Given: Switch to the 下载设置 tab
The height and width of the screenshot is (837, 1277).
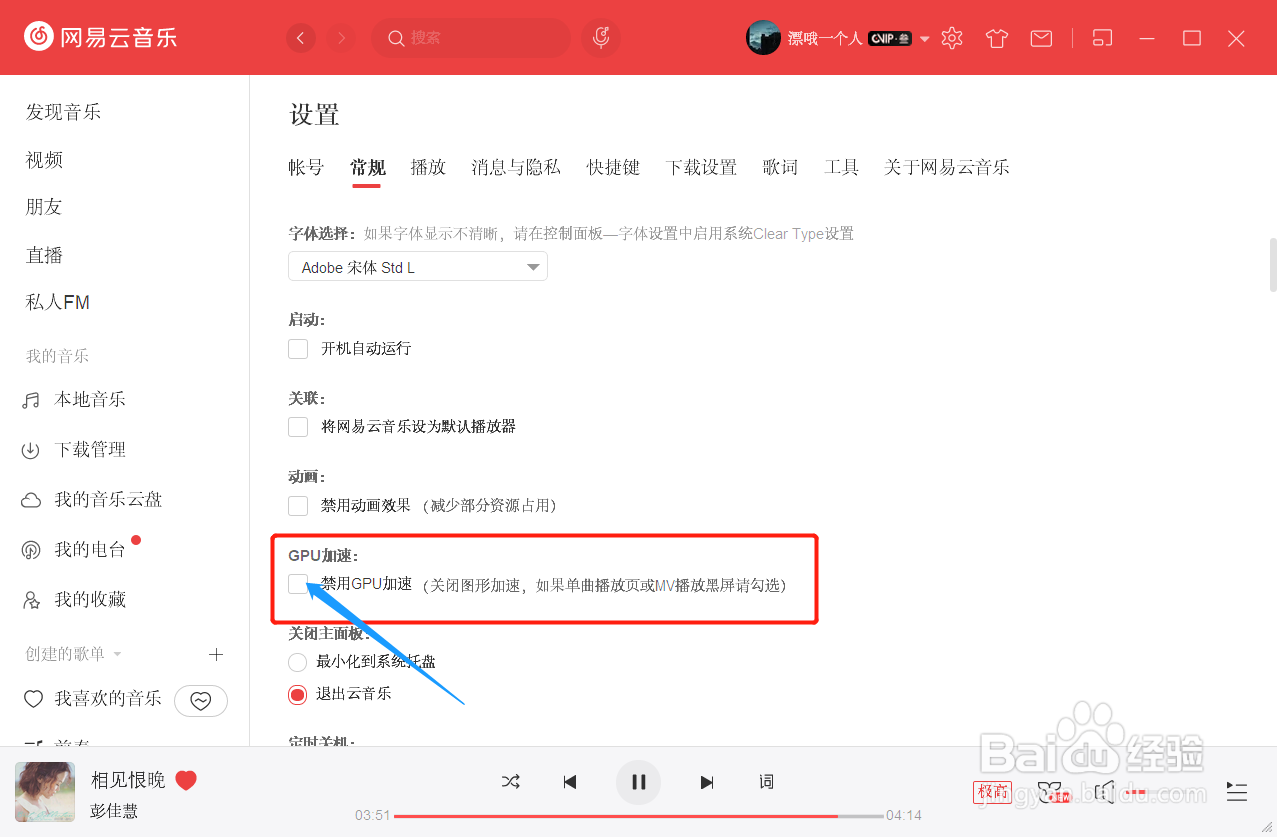Looking at the screenshot, I should (701, 167).
